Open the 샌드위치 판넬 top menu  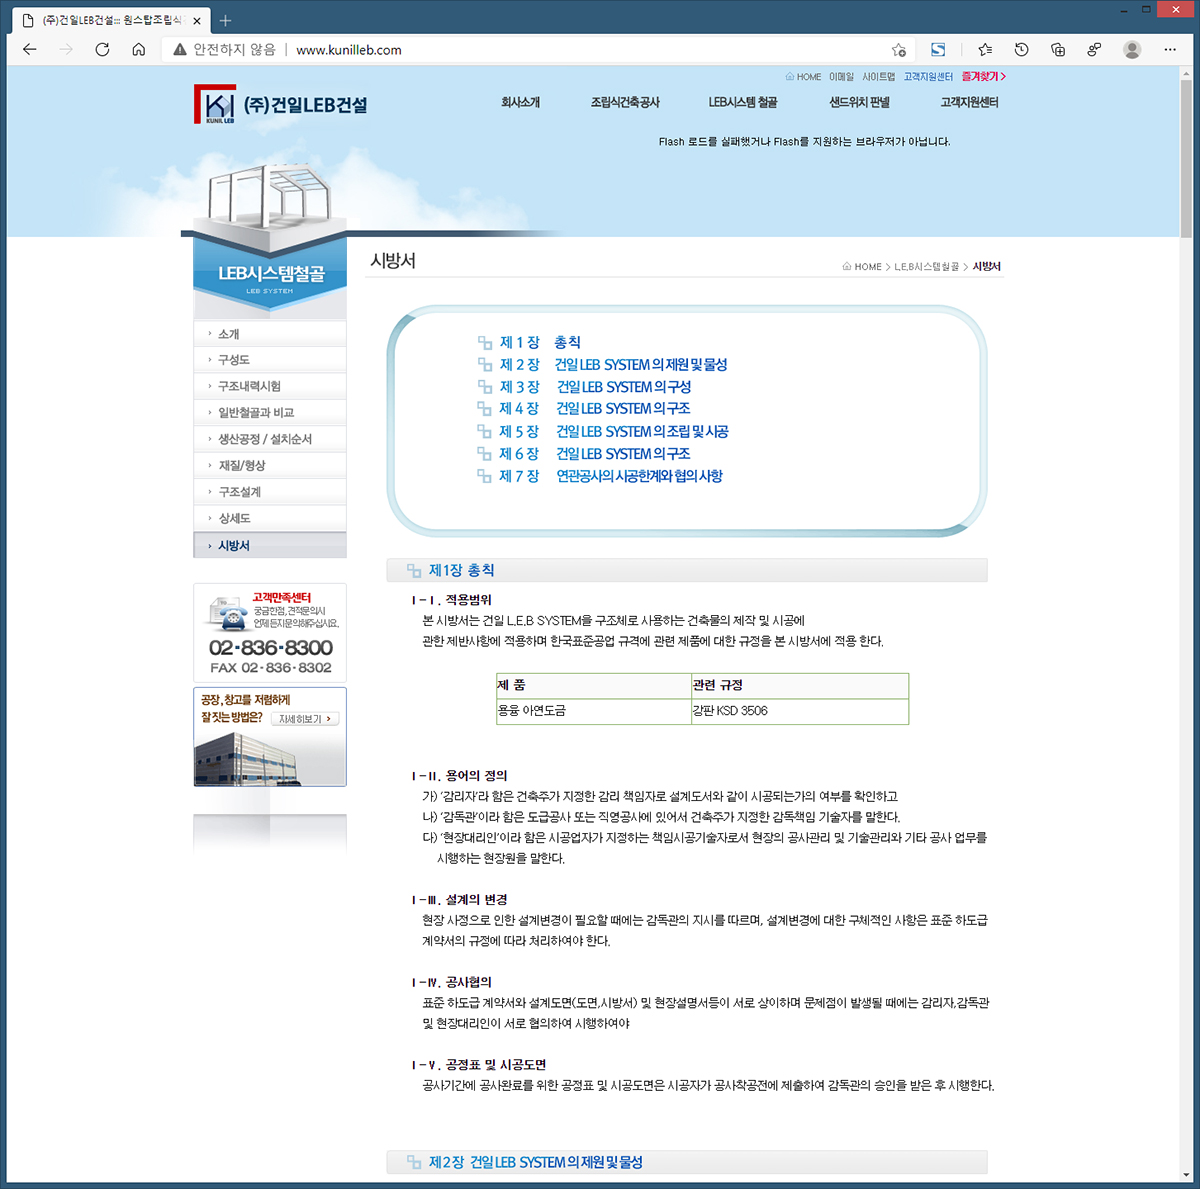[x=859, y=102]
